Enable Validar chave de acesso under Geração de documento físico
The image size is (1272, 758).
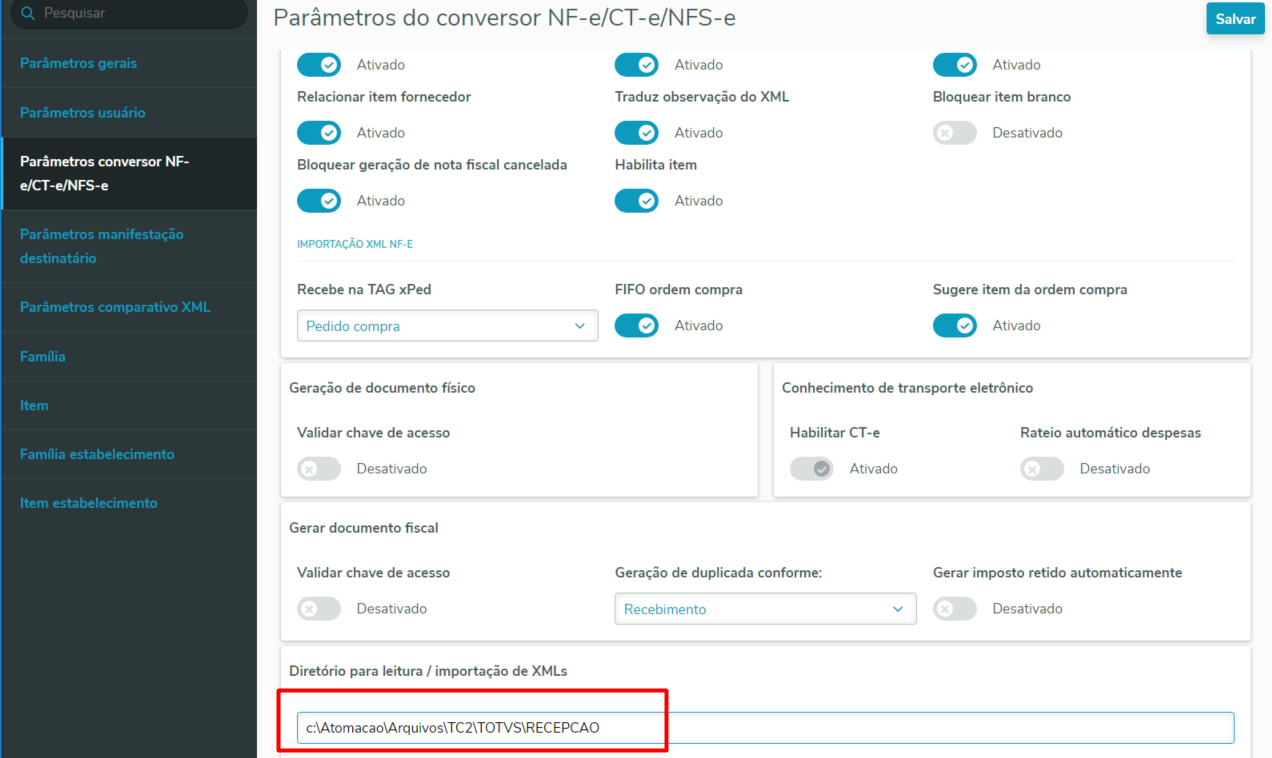point(319,468)
